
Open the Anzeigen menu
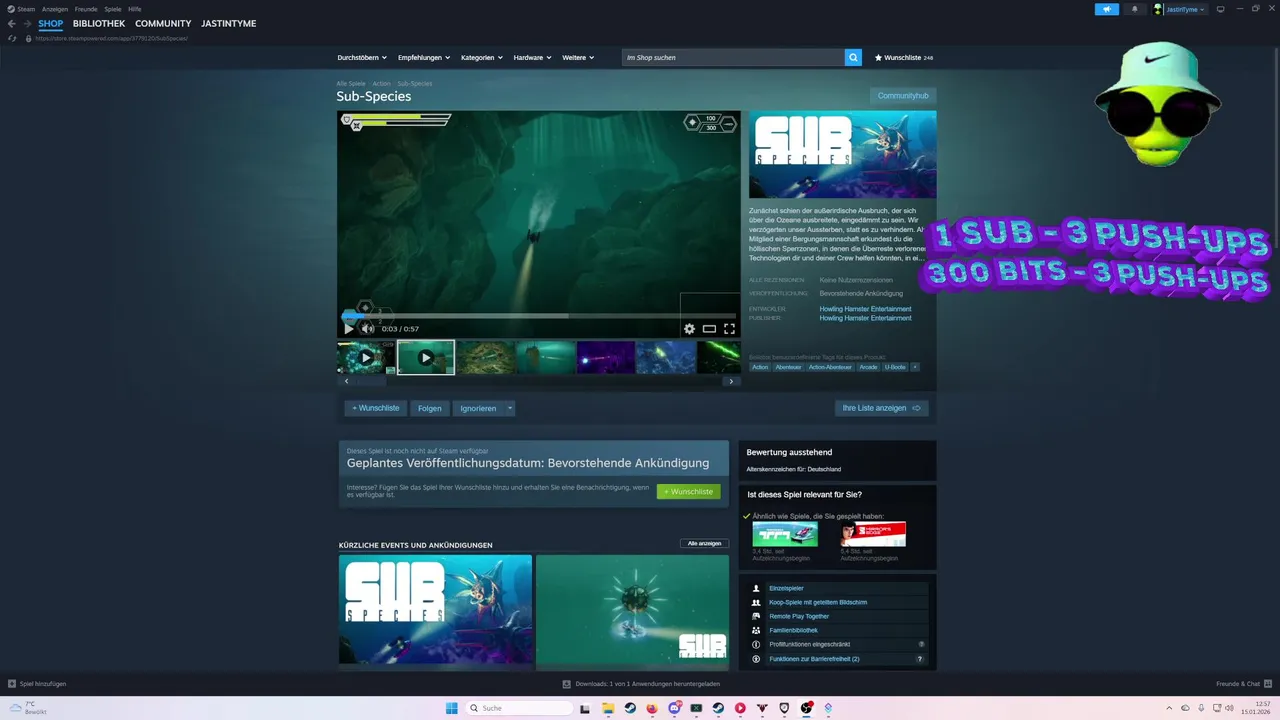point(55,9)
